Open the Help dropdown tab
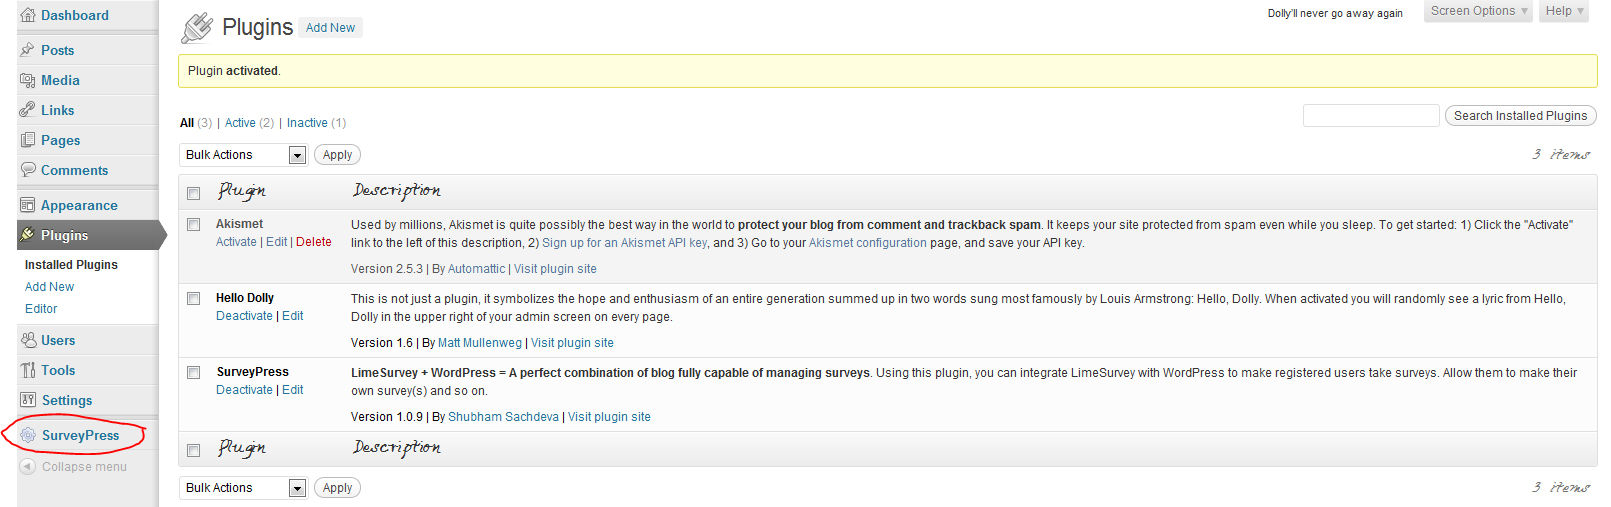The image size is (1611, 507). point(1563,11)
